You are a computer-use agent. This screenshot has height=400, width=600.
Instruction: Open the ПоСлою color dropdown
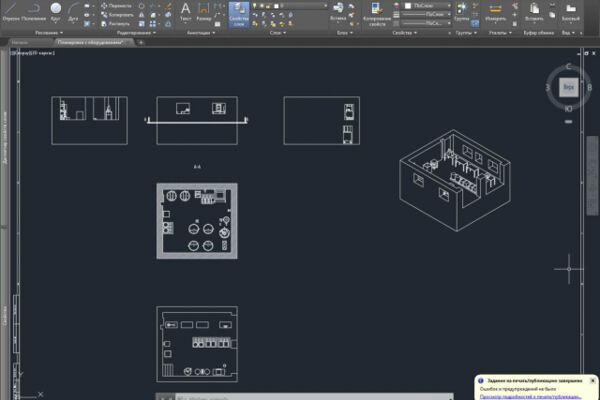449,6
